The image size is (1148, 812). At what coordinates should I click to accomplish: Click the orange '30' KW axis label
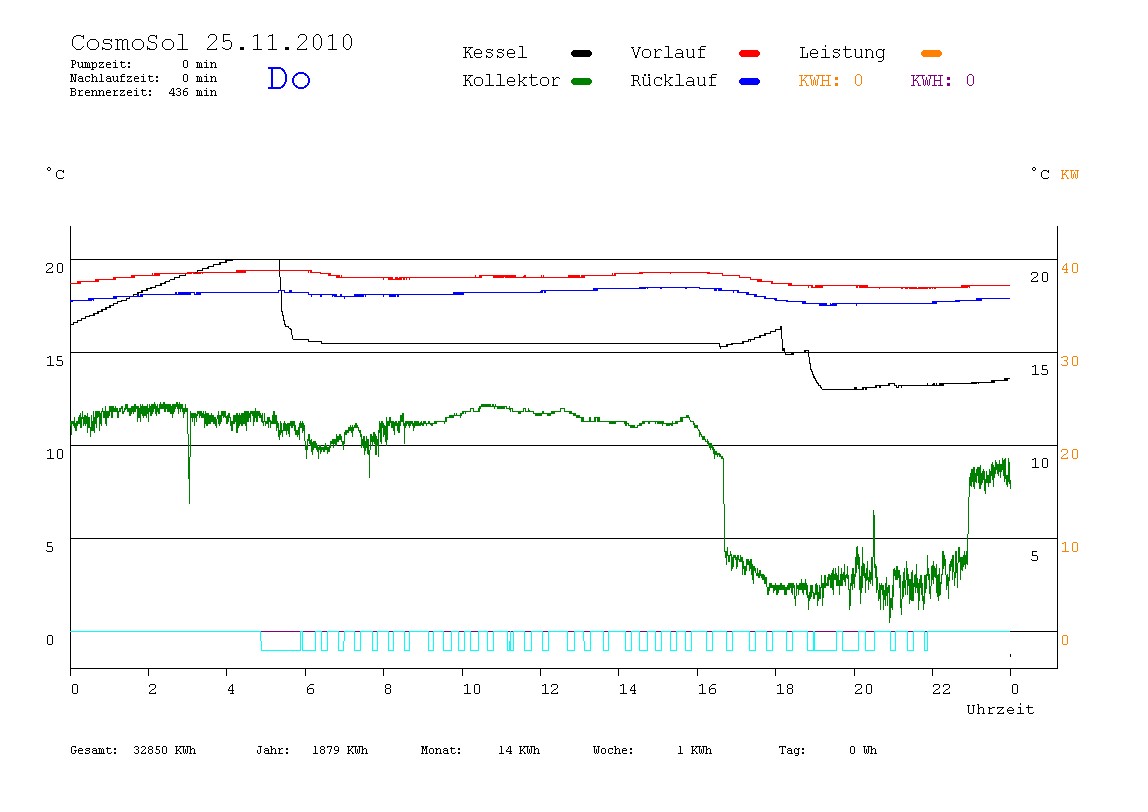1070,361
